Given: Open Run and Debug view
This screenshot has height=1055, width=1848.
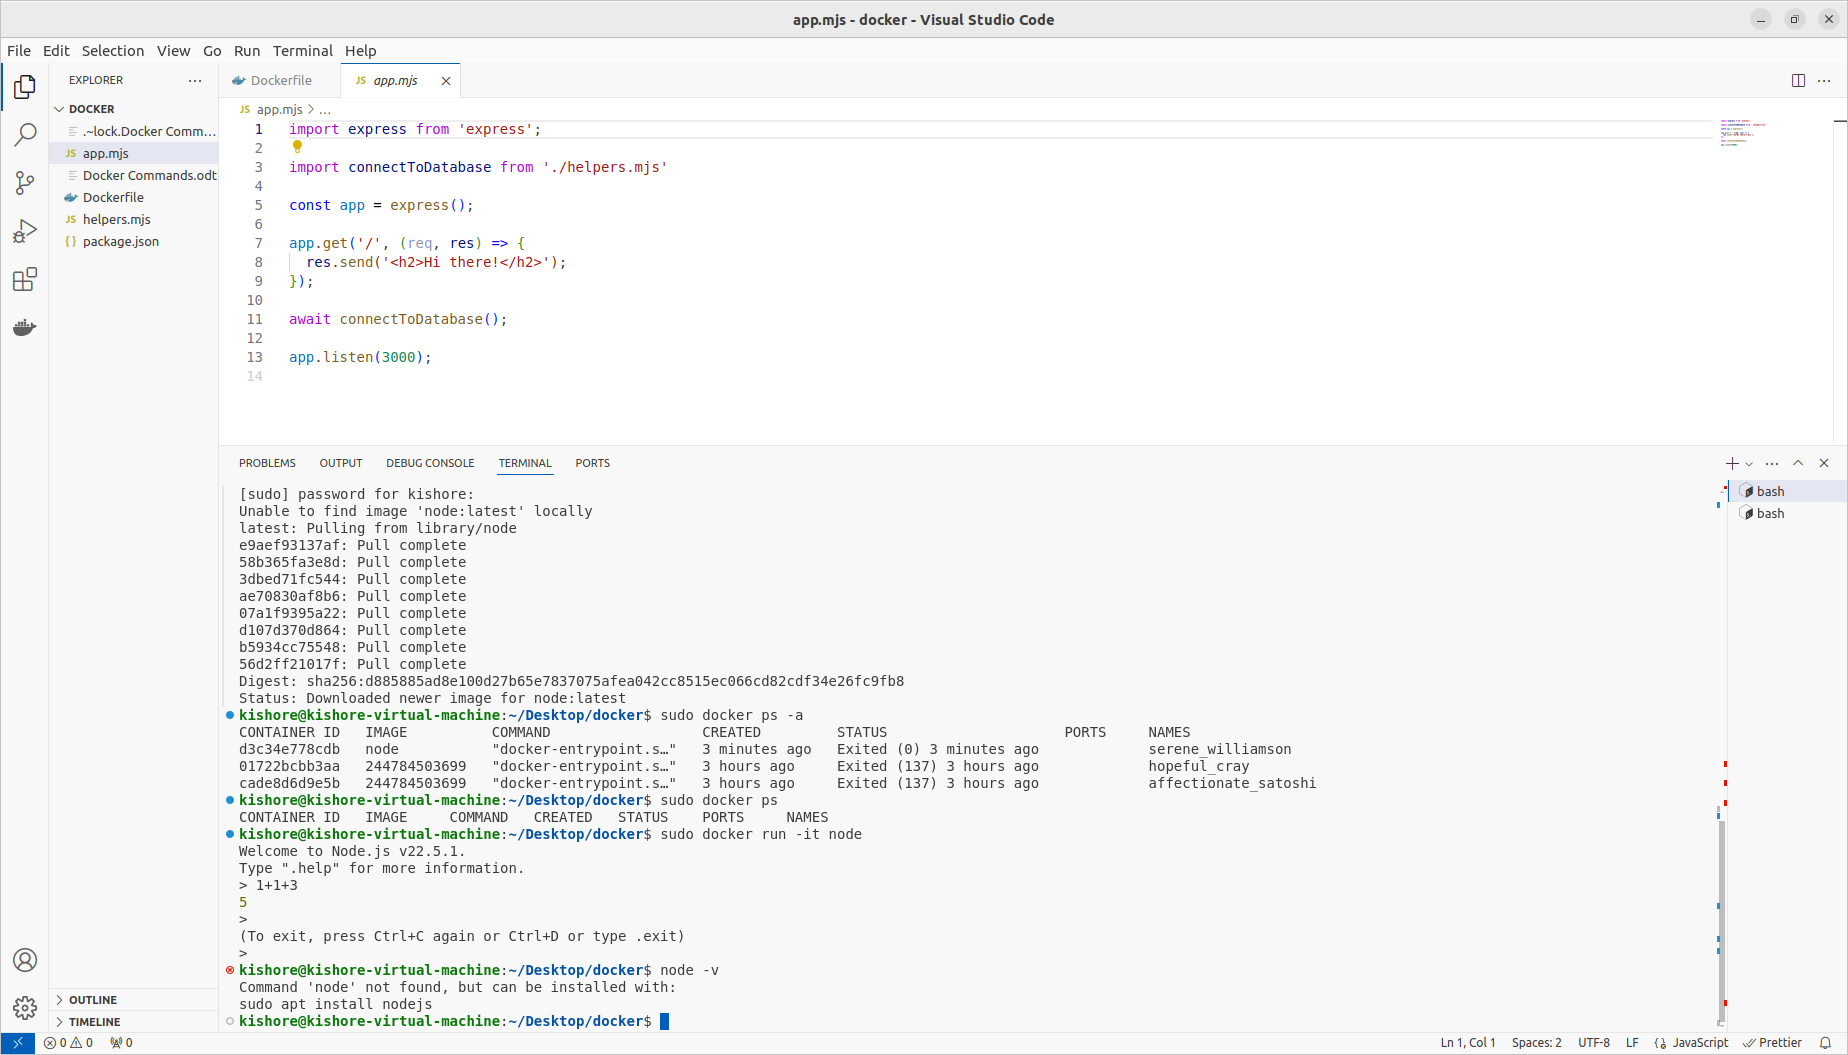Looking at the screenshot, I should (25, 232).
